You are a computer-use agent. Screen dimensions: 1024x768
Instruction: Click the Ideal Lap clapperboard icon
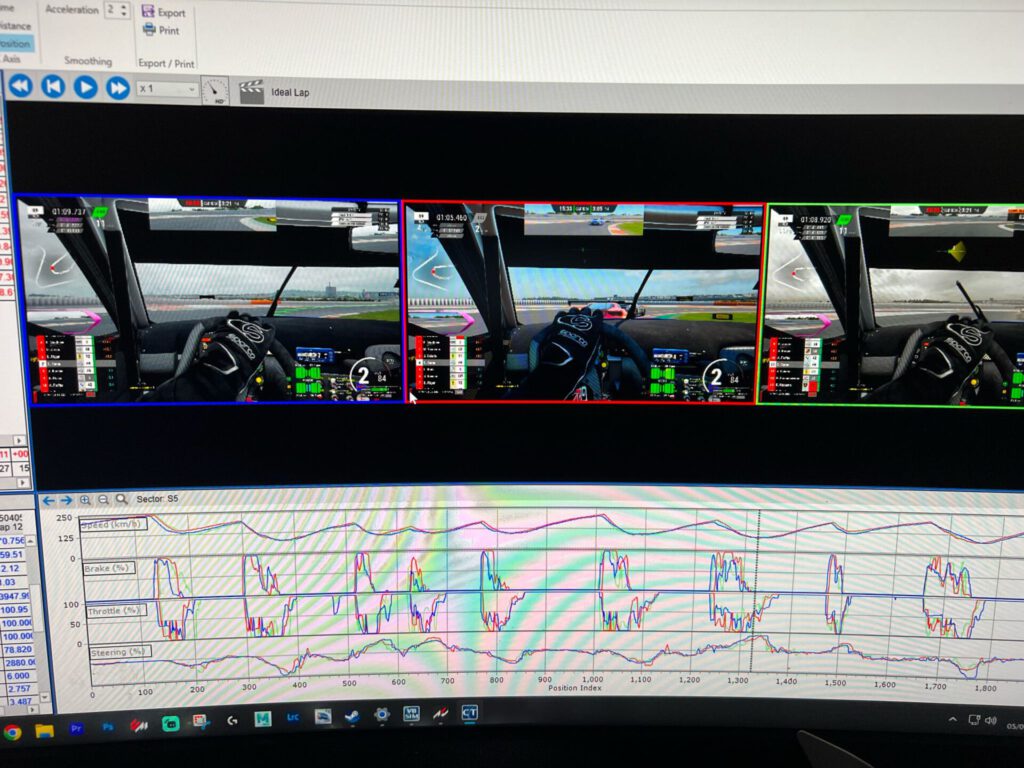(251, 92)
